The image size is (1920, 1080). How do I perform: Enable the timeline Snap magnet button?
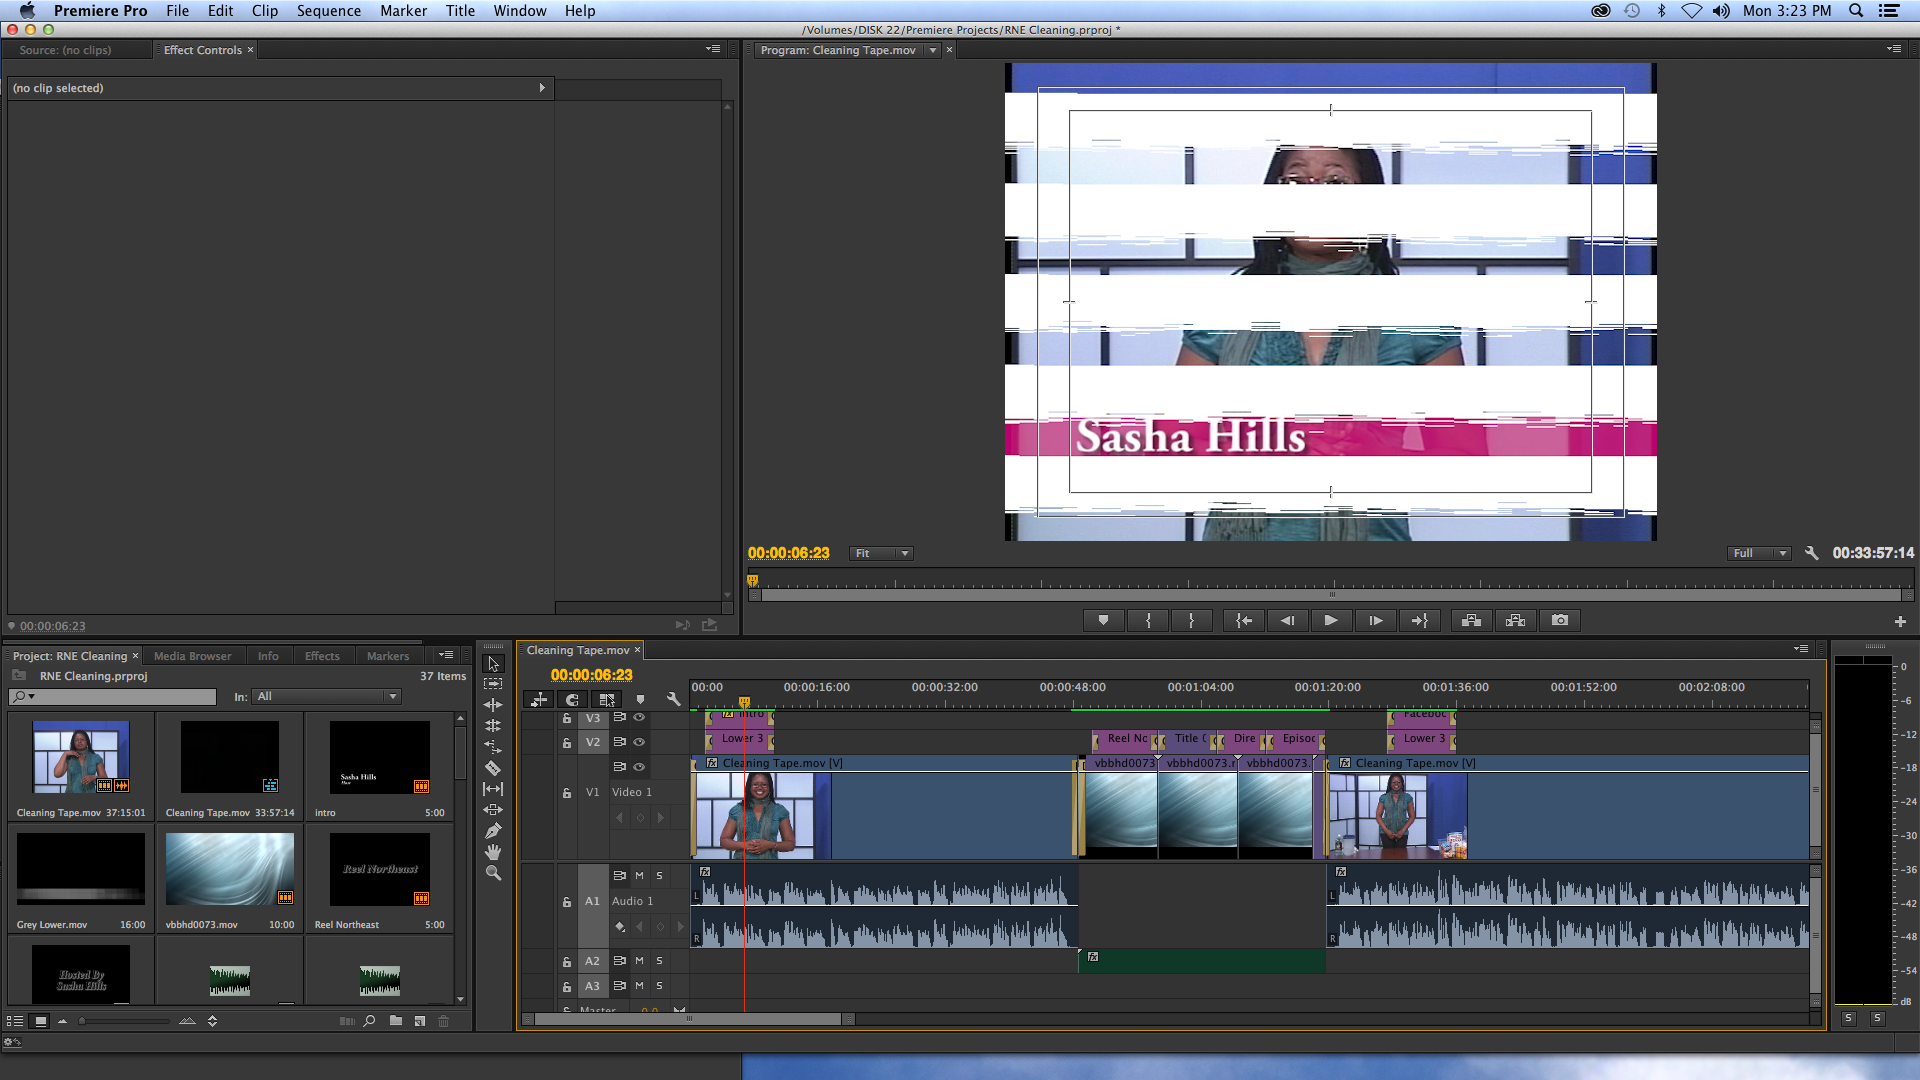[x=572, y=700]
